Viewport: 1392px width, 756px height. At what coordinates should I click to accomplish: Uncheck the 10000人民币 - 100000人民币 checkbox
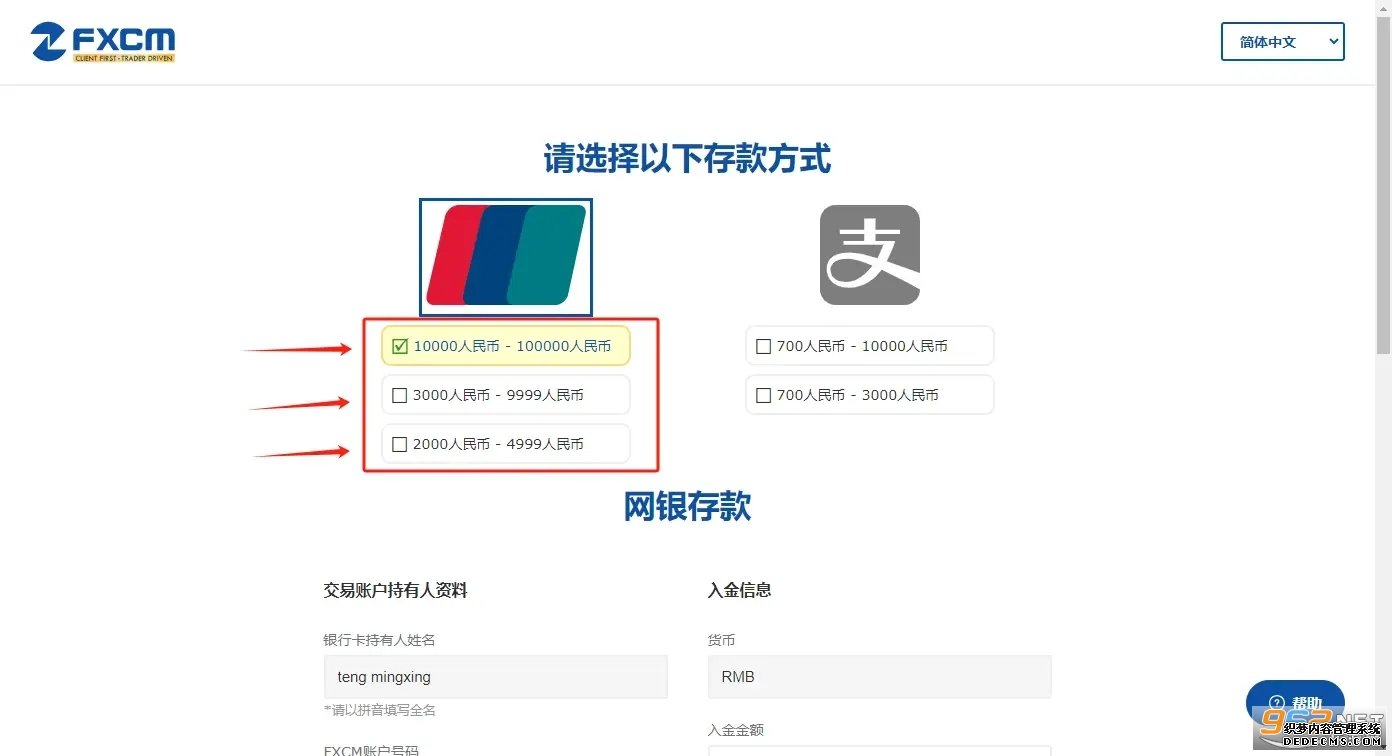[400, 346]
